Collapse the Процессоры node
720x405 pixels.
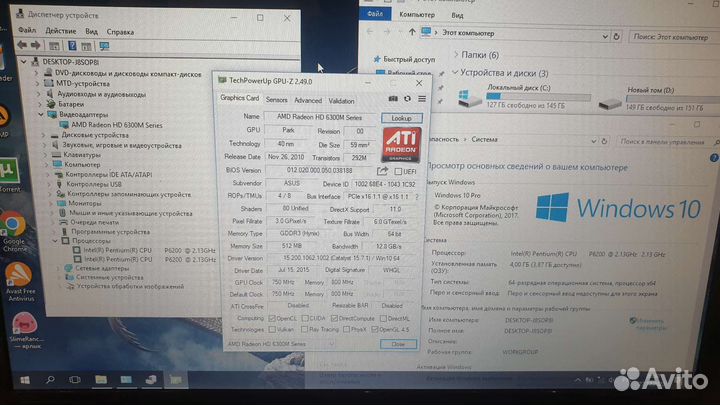[x=55, y=241]
